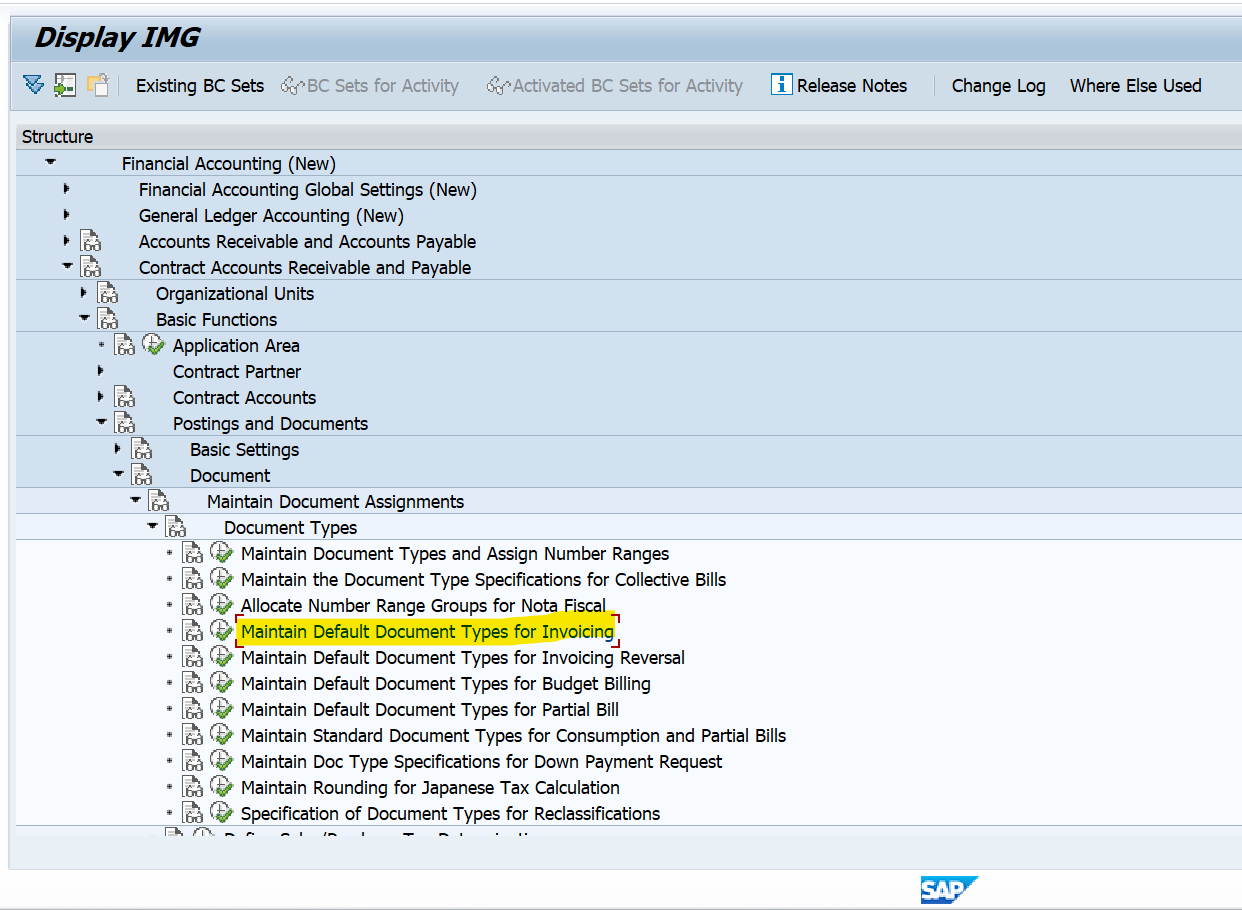Click the second toolbar icon with green arrow
1242x910 pixels.
click(65, 85)
